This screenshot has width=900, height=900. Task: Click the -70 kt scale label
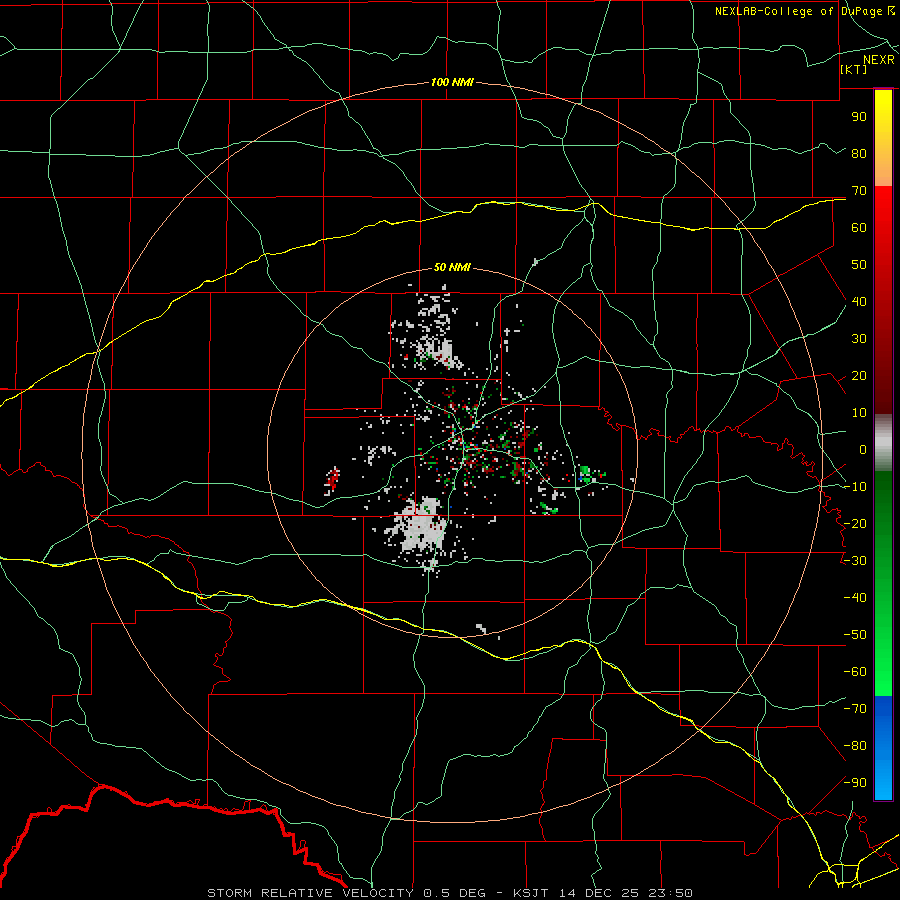(x=855, y=709)
